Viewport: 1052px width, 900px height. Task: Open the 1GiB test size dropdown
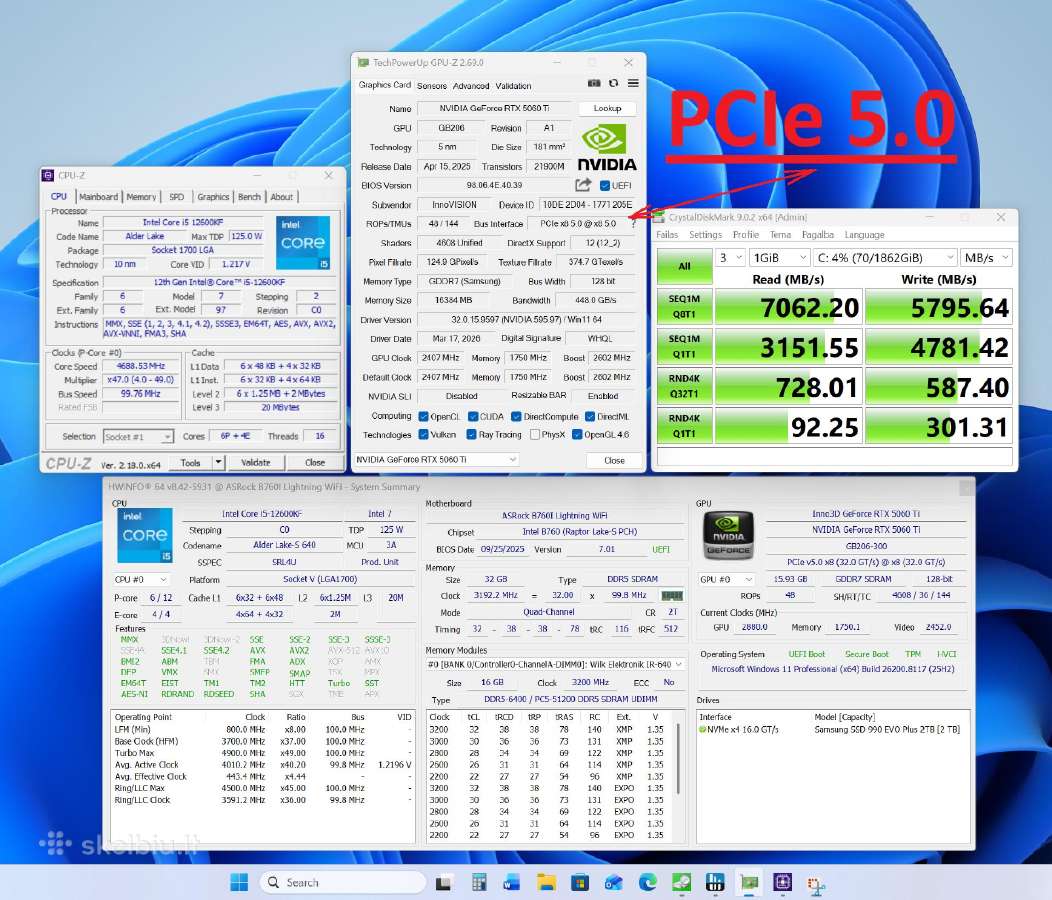[x=780, y=258]
